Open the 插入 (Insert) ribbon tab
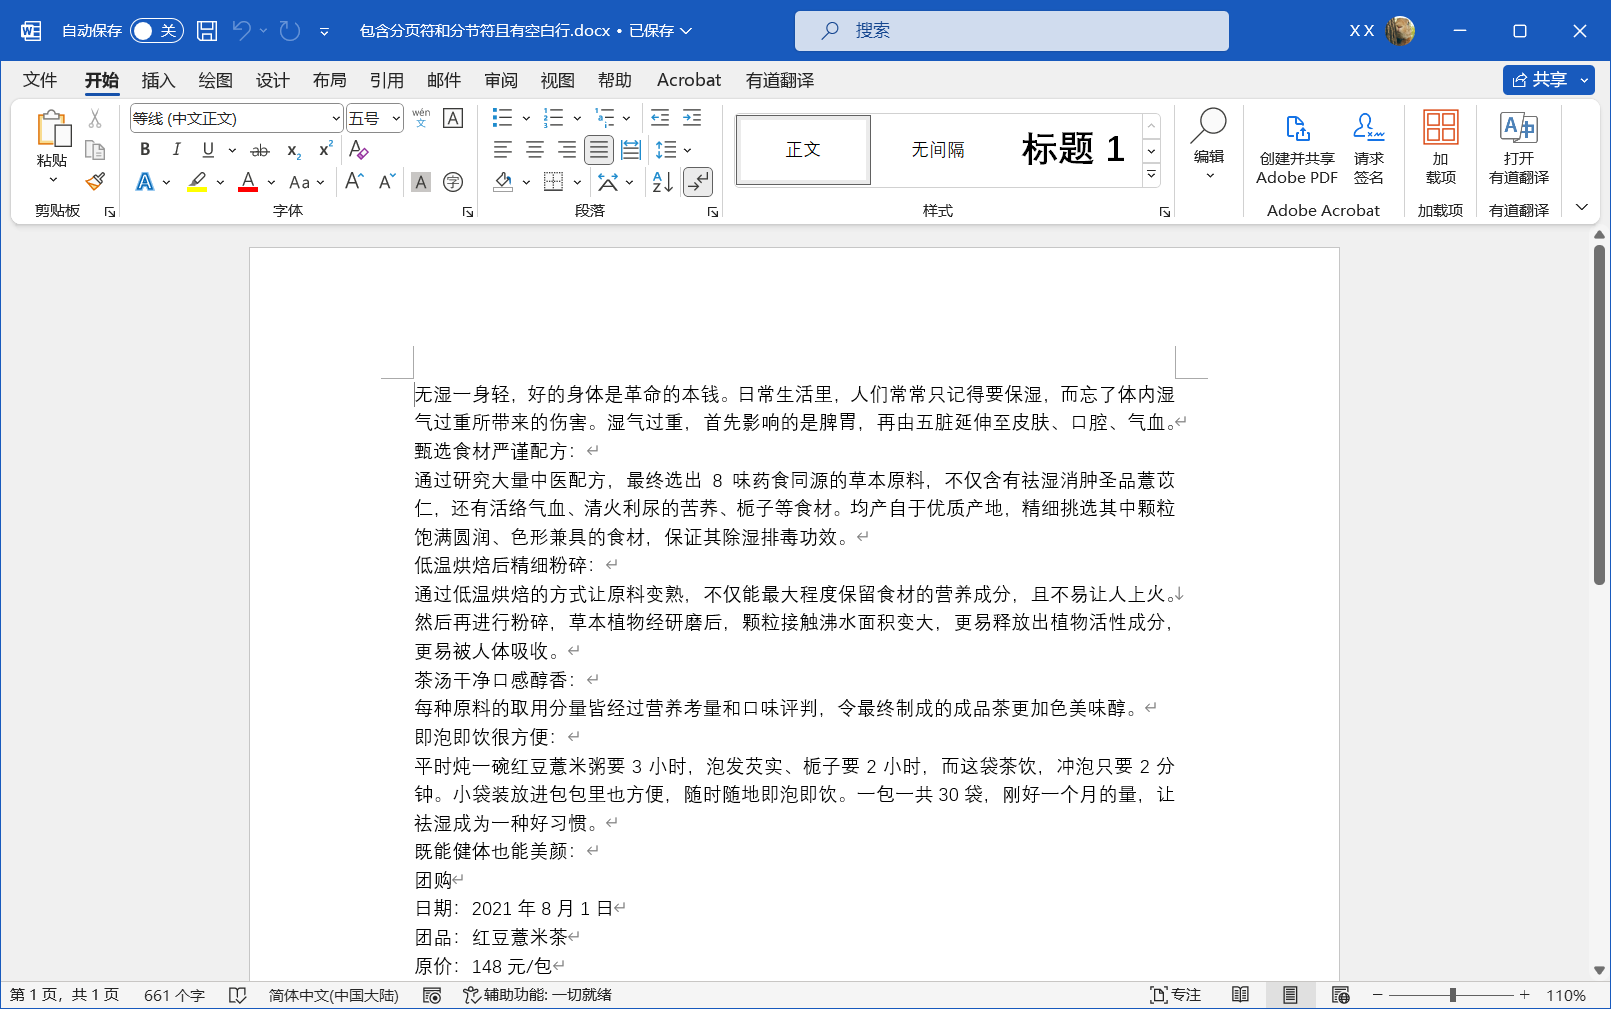This screenshot has height=1009, width=1611. [x=158, y=80]
